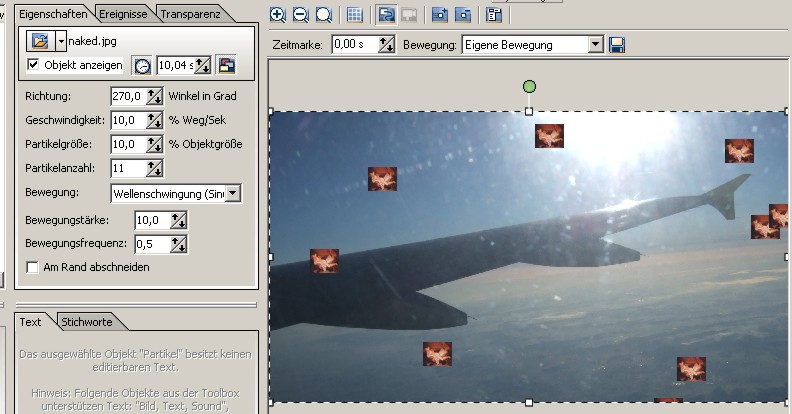Click the add keyframe icon in toolbar
This screenshot has height=414, width=792.
439,15
